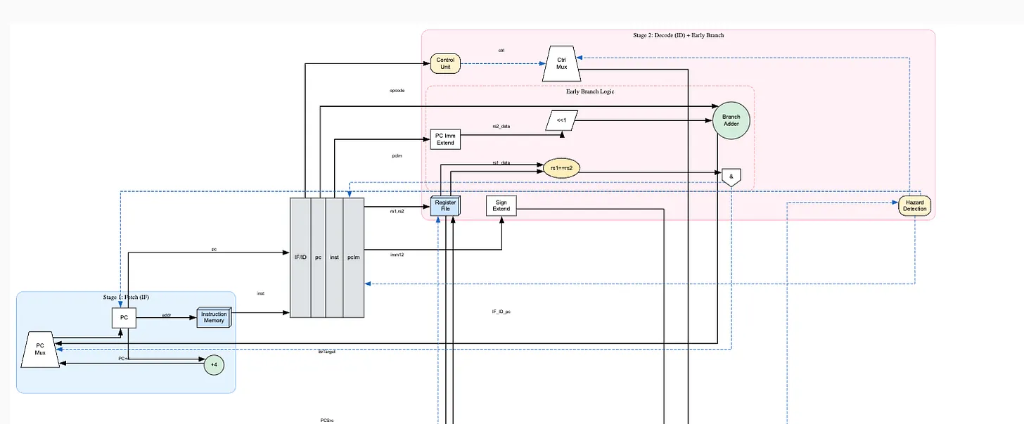Click the Hazard Detection node
The width and height of the screenshot is (1024, 424).
click(915, 206)
